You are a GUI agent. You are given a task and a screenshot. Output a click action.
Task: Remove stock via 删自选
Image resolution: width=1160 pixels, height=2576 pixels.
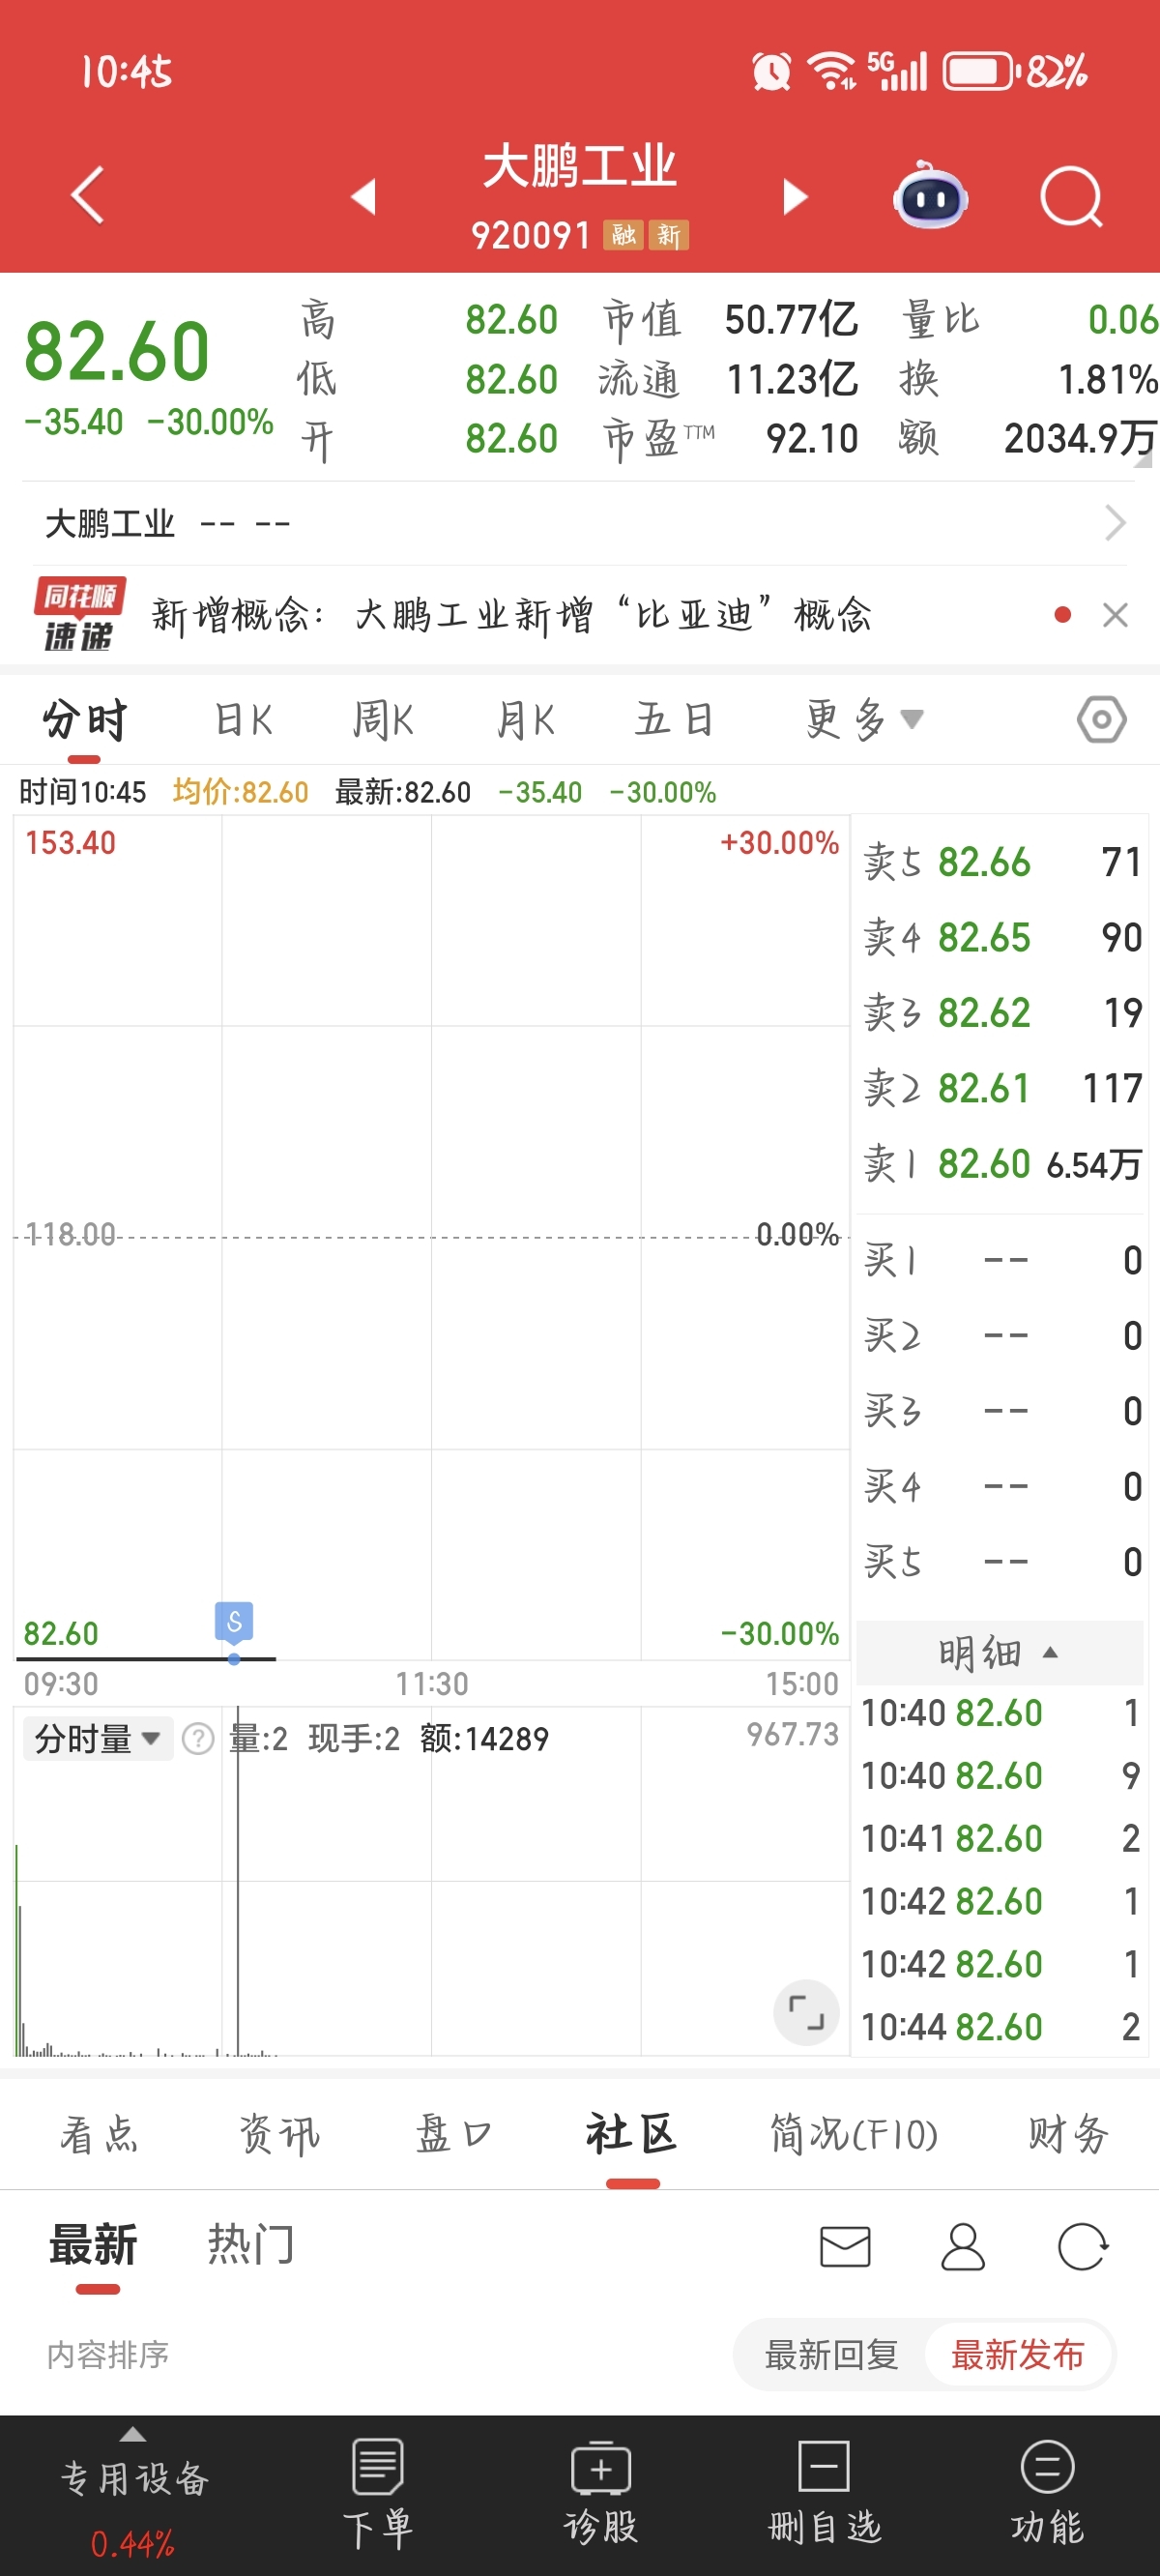pos(824,2491)
